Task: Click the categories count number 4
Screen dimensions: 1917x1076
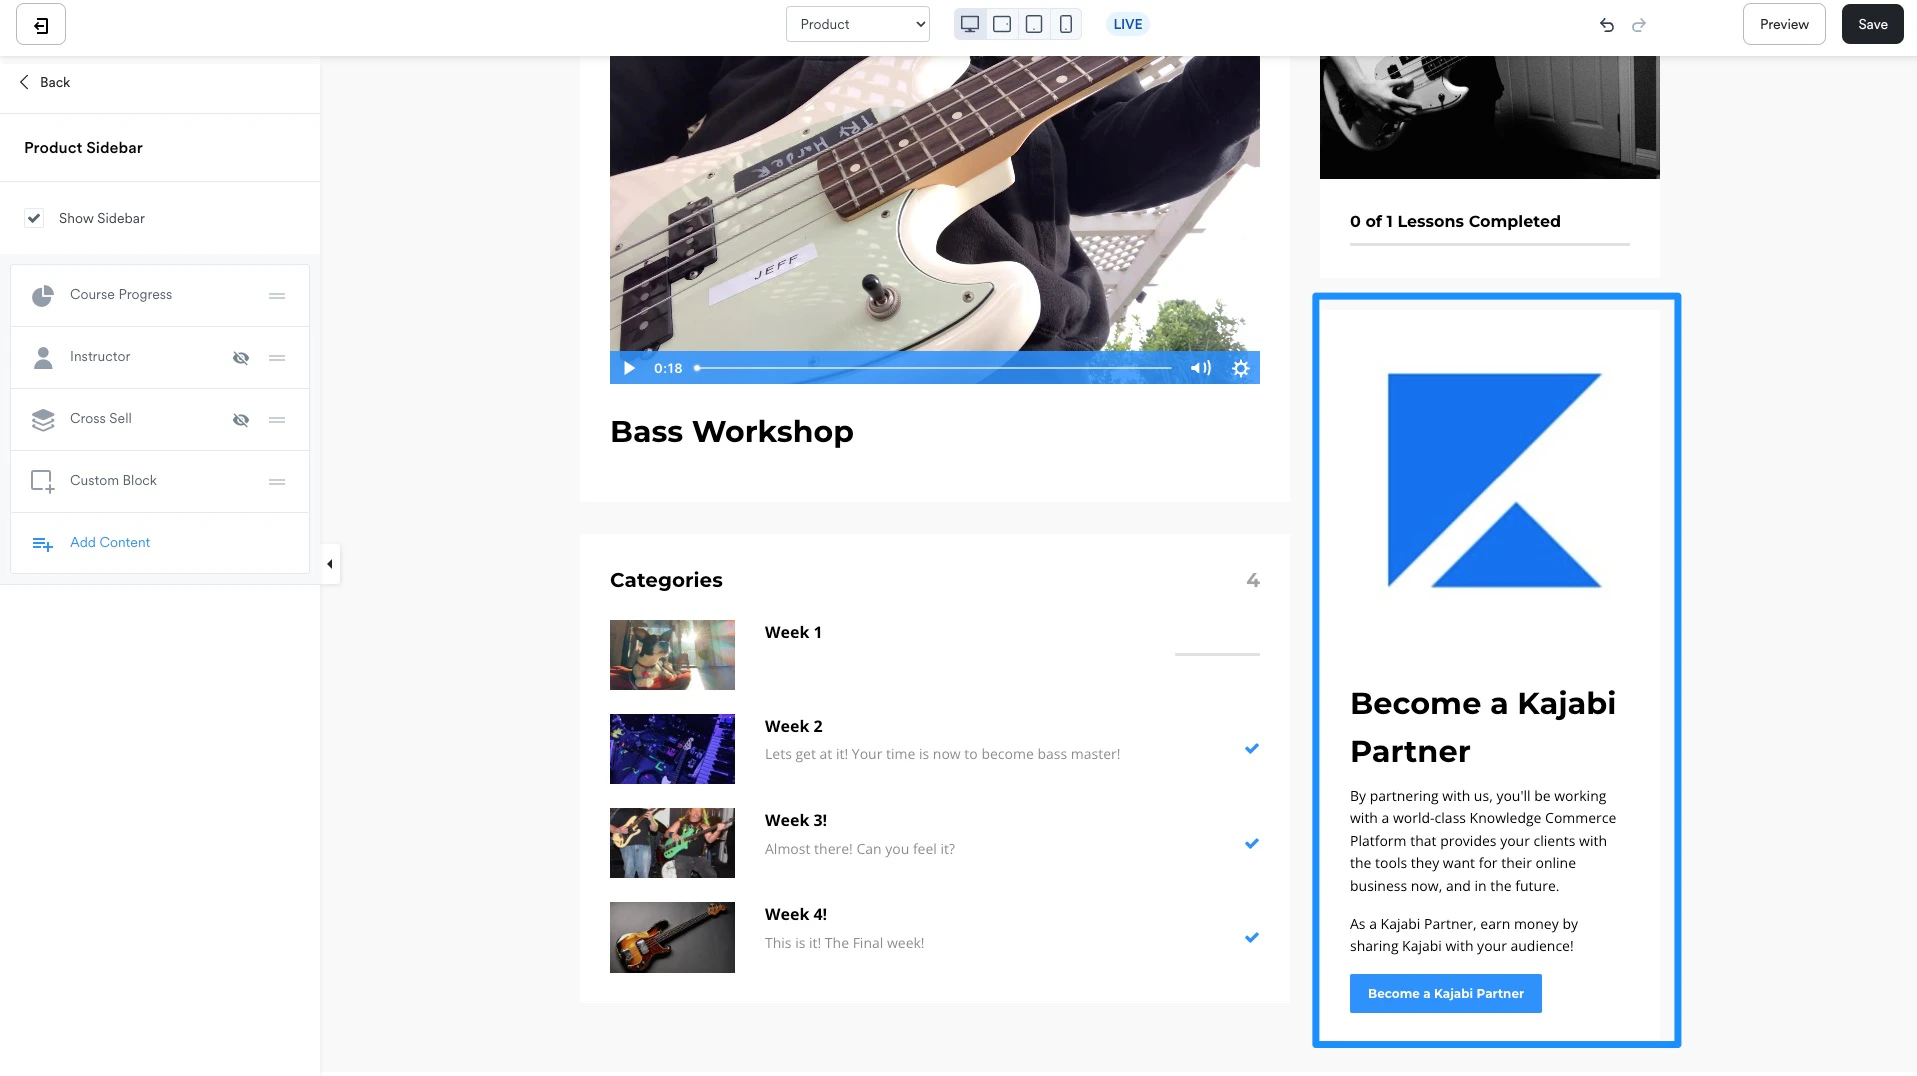Action: coord(1253,580)
